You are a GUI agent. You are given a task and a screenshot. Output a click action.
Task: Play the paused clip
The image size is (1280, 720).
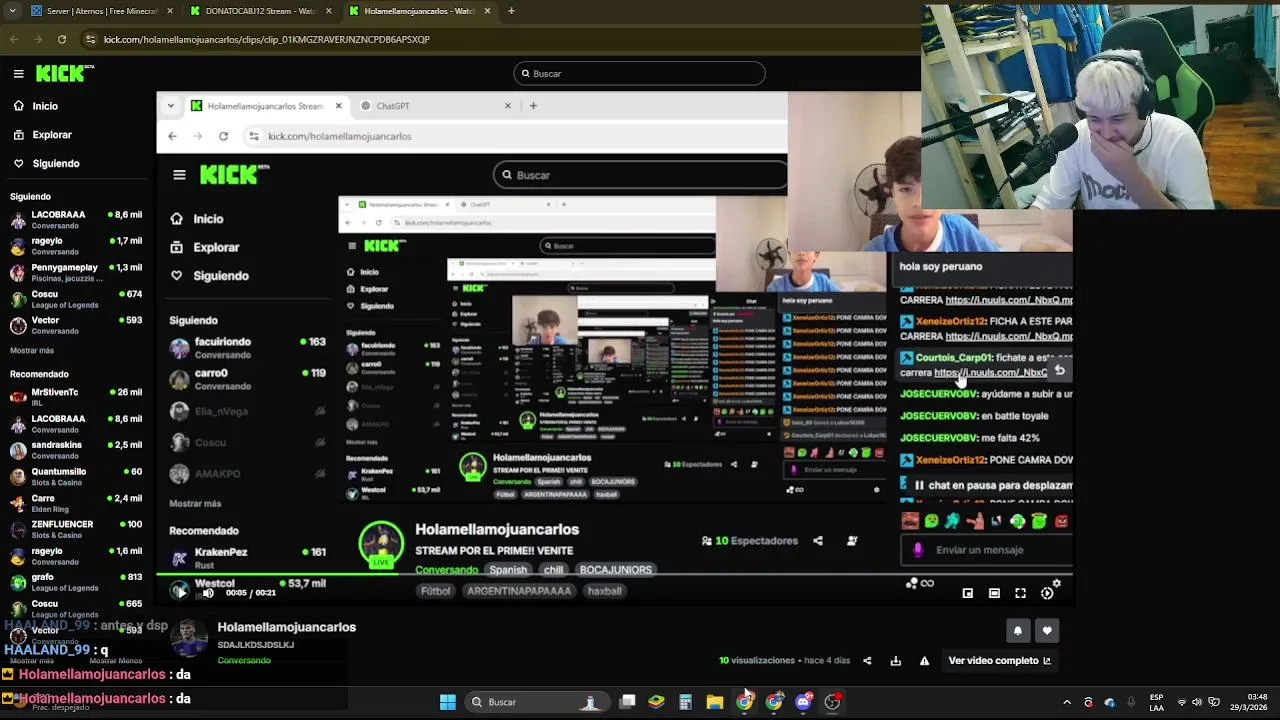(180, 592)
